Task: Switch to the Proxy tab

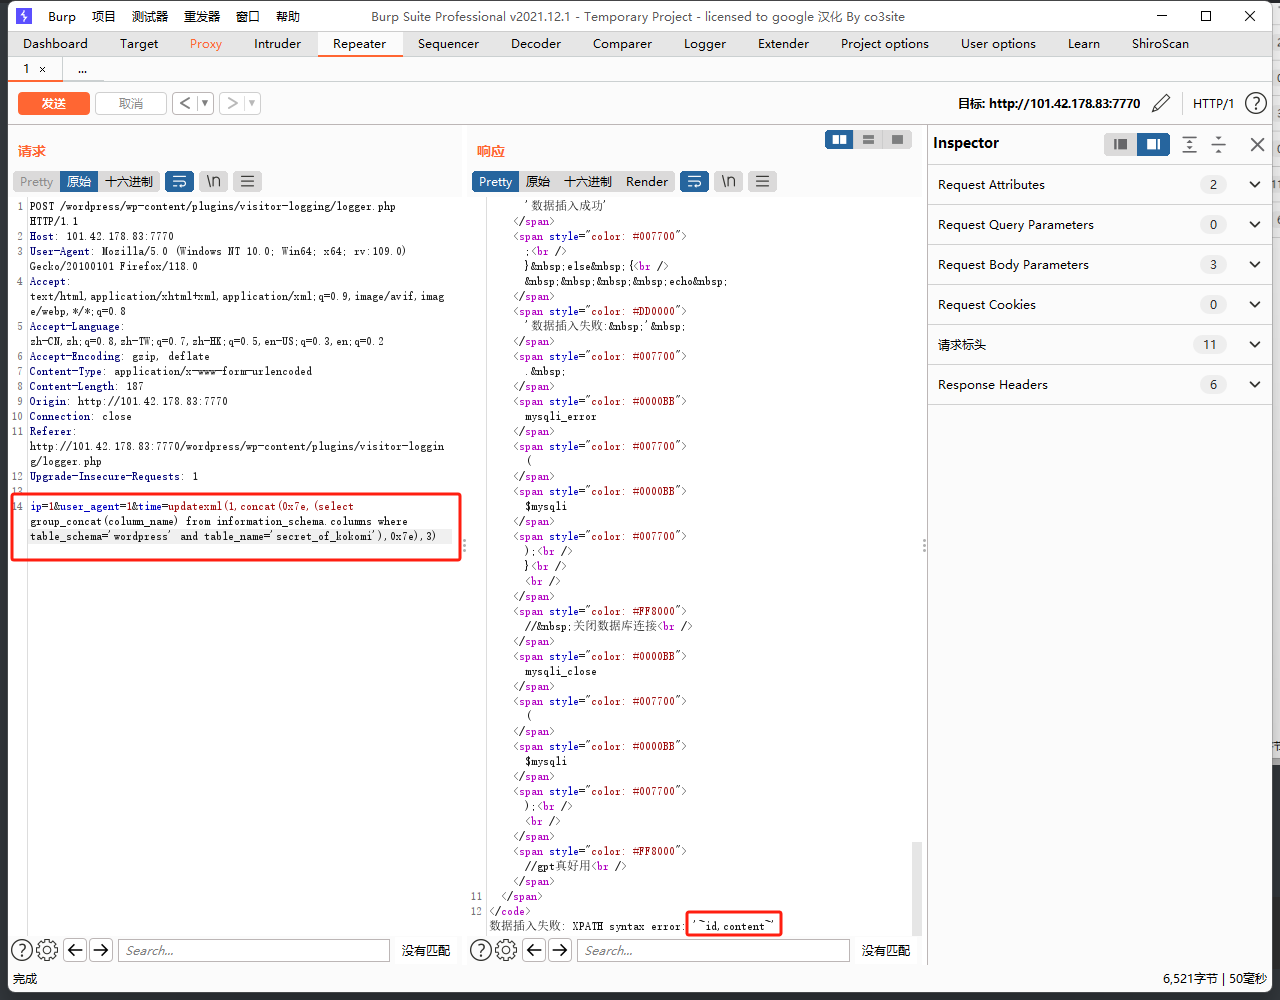Action: (x=206, y=43)
